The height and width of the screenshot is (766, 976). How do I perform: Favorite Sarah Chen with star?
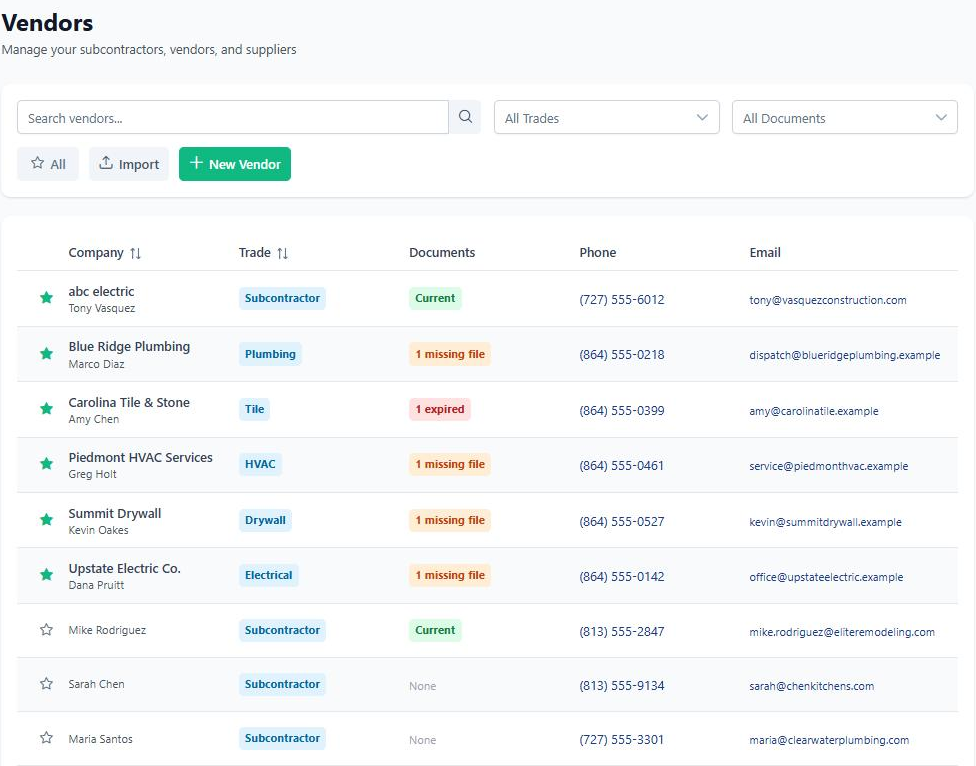pos(46,684)
